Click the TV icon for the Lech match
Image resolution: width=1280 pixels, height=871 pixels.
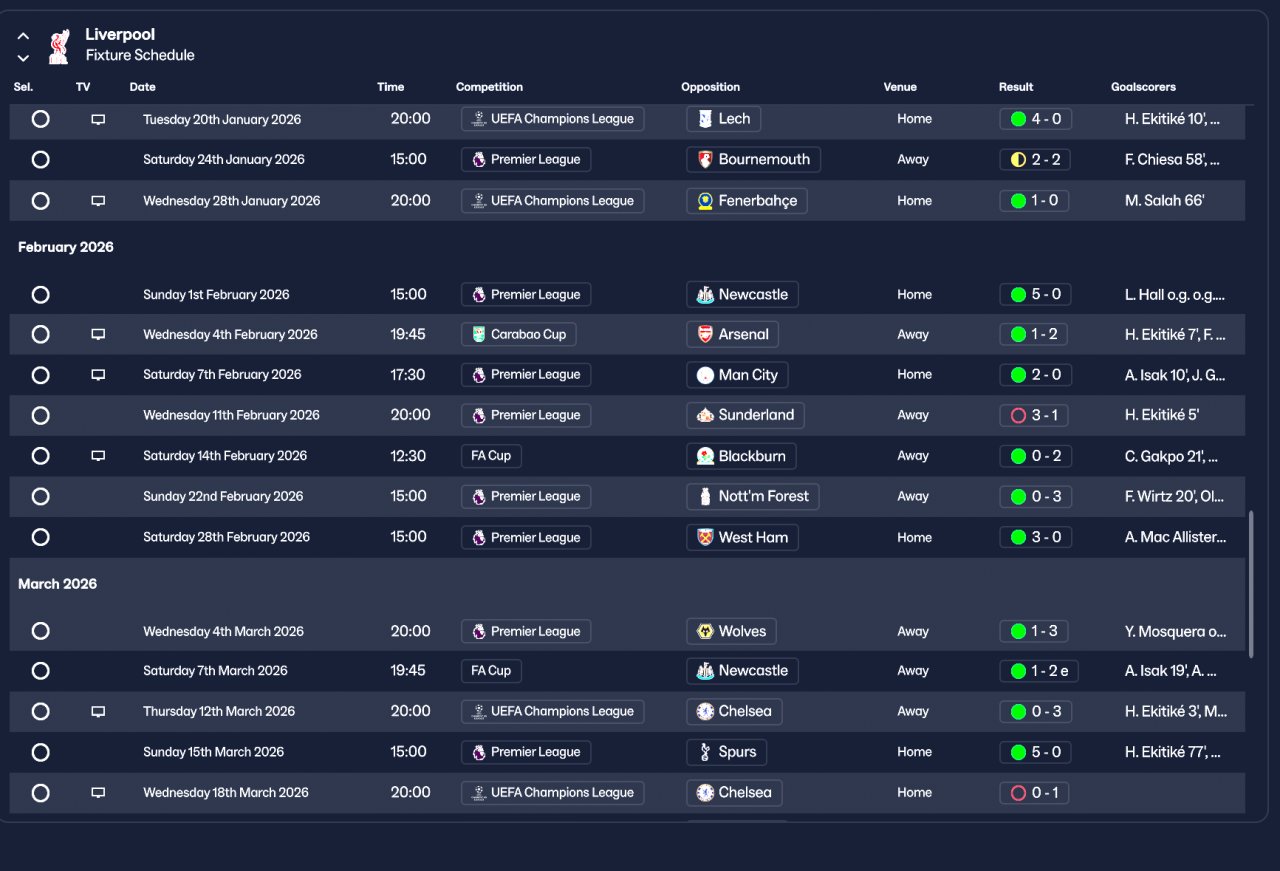click(98, 119)
